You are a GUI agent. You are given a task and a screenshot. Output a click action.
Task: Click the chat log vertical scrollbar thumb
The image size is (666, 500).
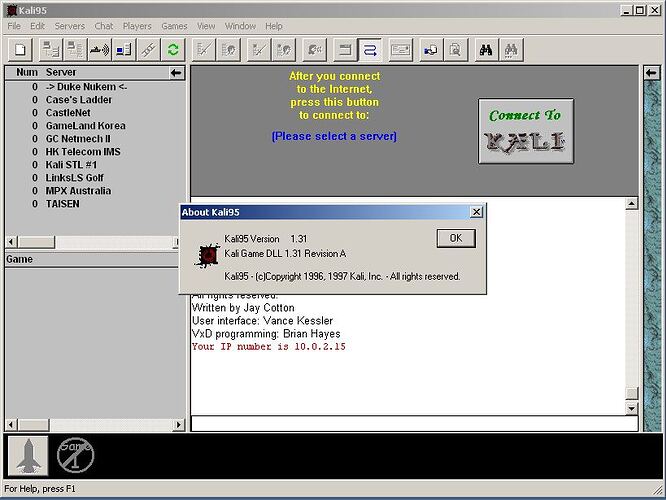[x=632, y=393]
